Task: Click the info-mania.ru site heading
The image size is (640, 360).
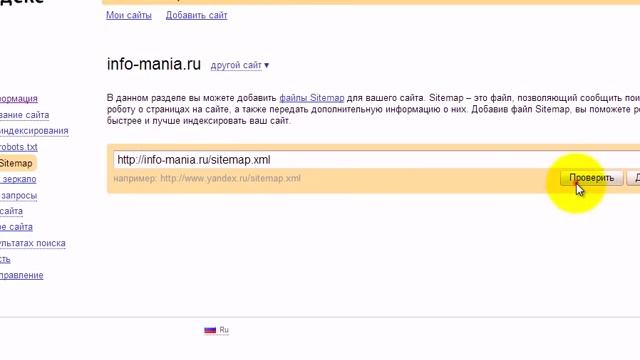Action: 154,64
